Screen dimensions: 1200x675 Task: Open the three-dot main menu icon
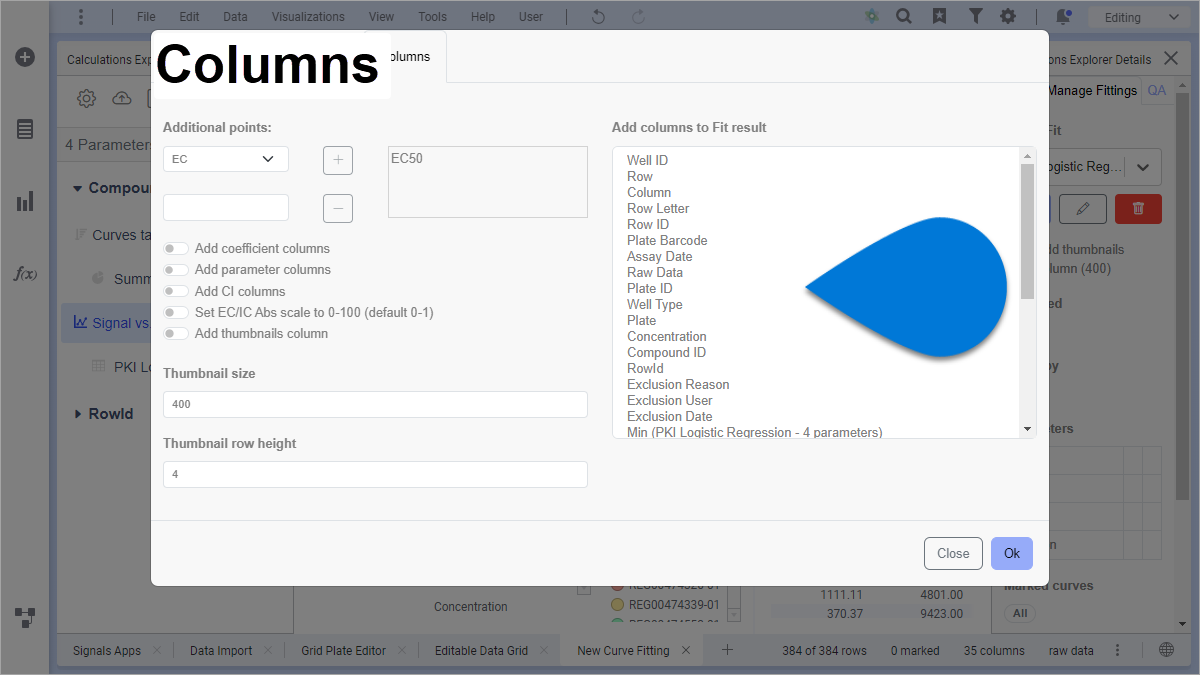81,17
